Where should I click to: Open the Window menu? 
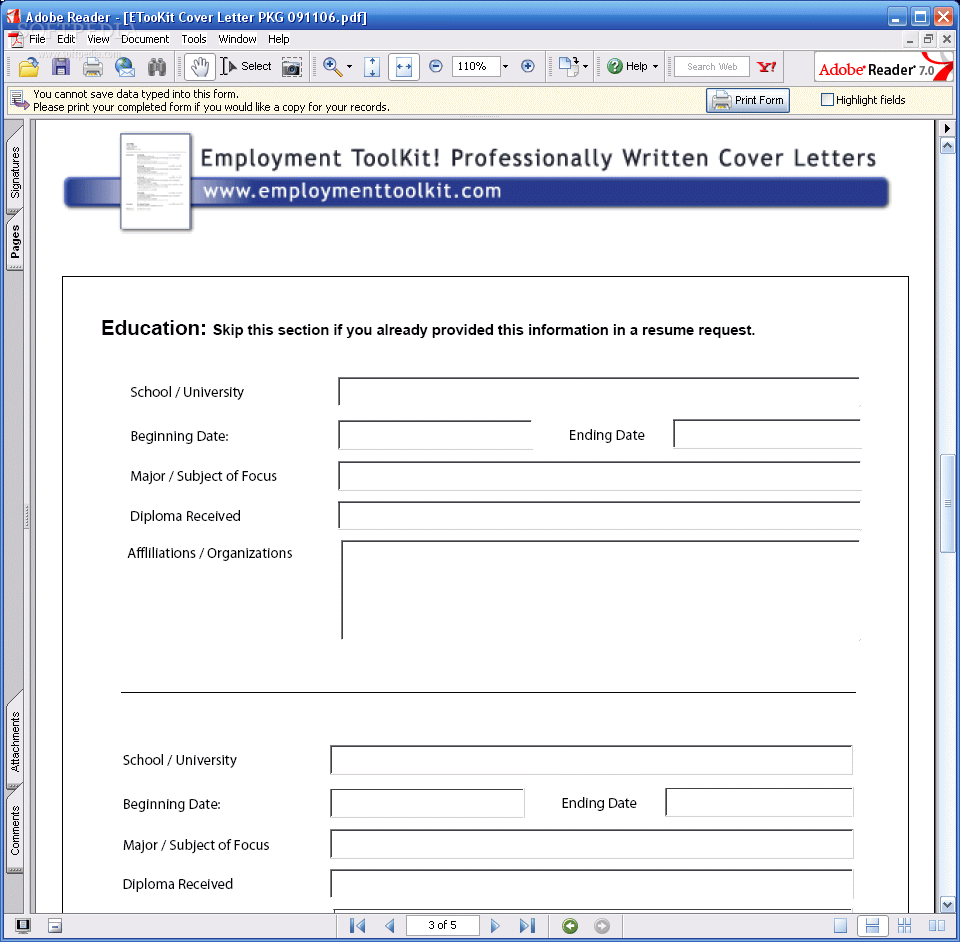(237, 39)
